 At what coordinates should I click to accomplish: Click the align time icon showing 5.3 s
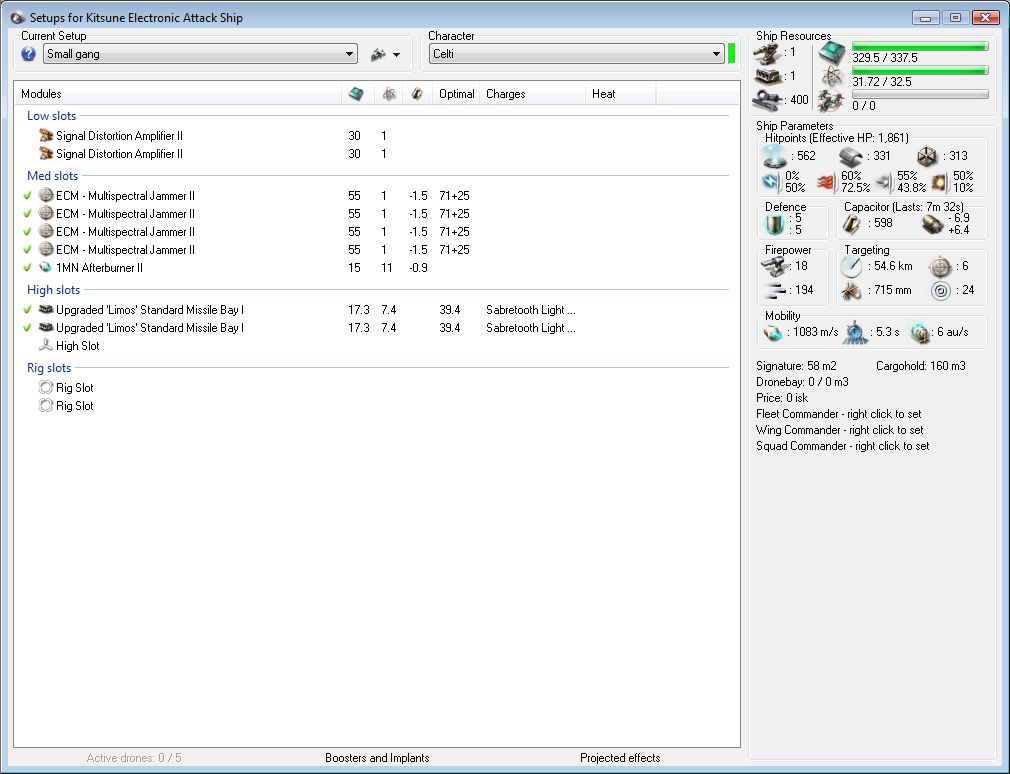[x=855, y=332]
